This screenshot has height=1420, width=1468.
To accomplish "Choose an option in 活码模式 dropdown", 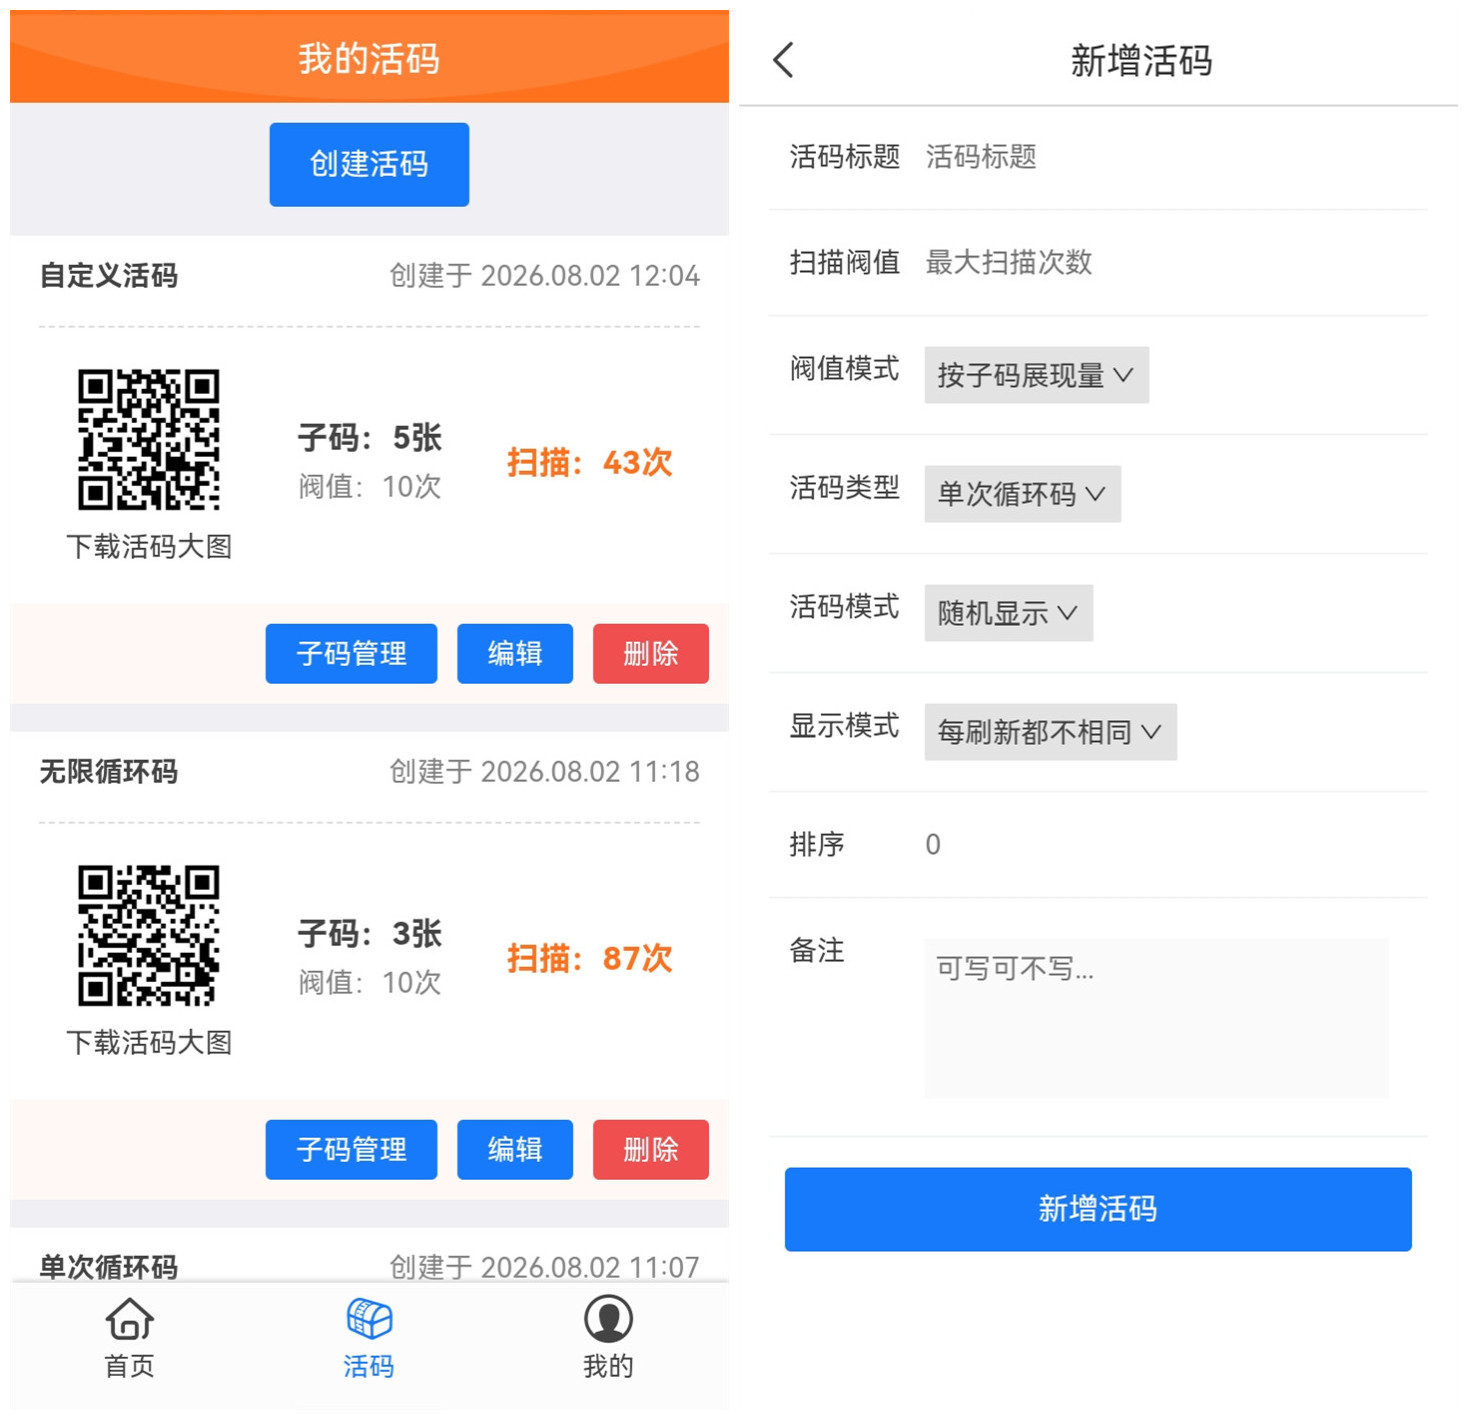I will (1008, 613).
